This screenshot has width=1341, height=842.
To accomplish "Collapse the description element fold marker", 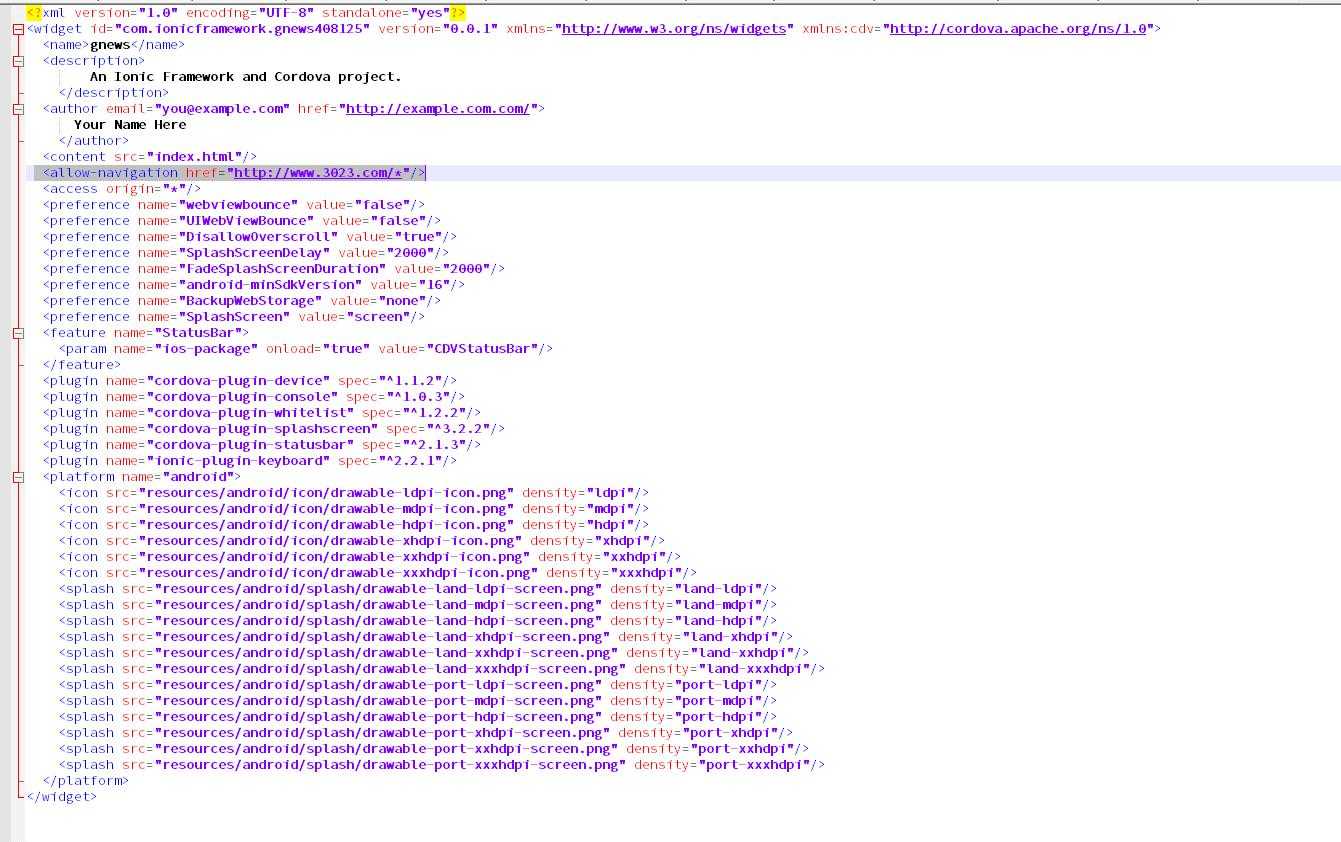I will pos(18,61).
